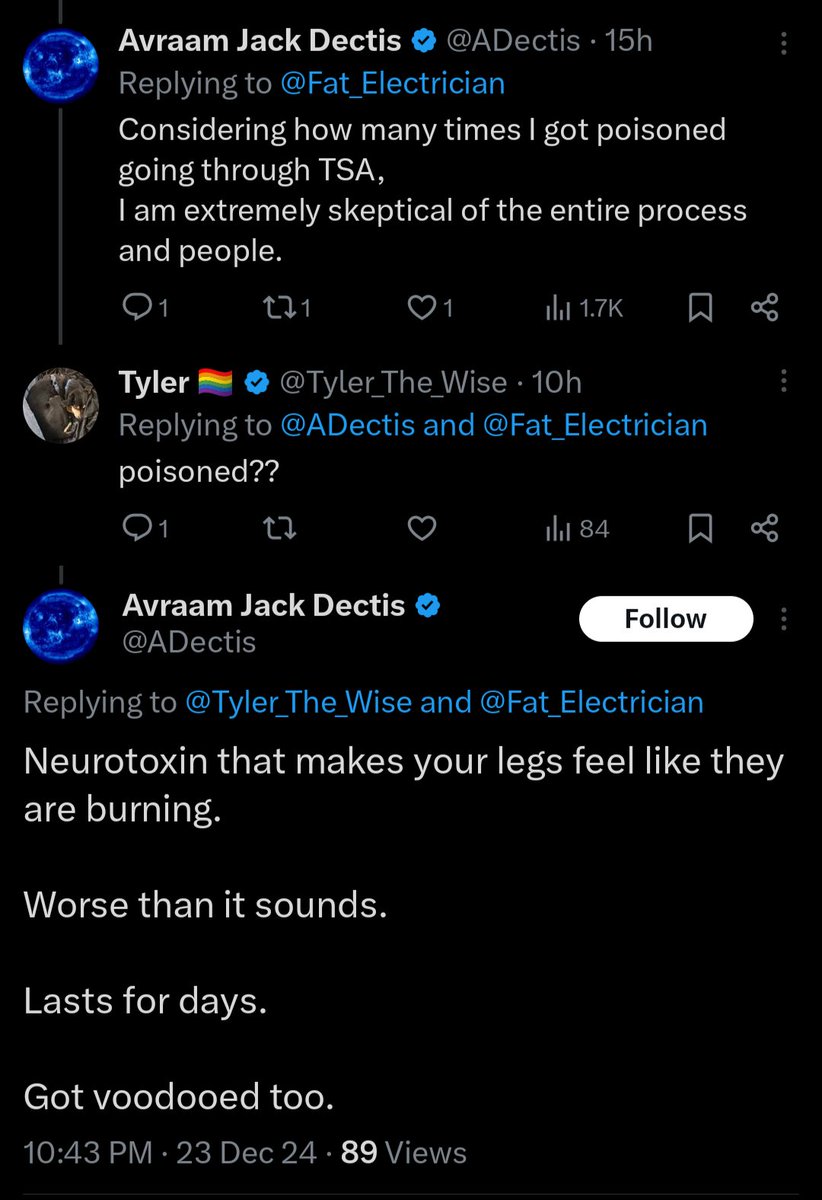
Task: Open view stats showing 84 views
Action: [x=578, y=528]
